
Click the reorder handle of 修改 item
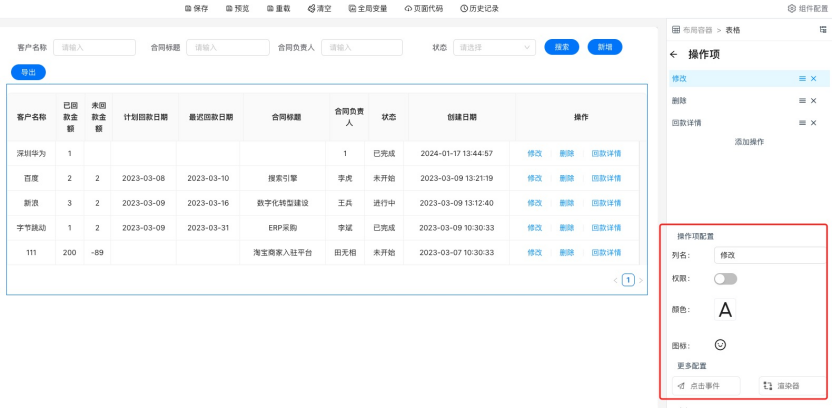click(x=802, y=79)
